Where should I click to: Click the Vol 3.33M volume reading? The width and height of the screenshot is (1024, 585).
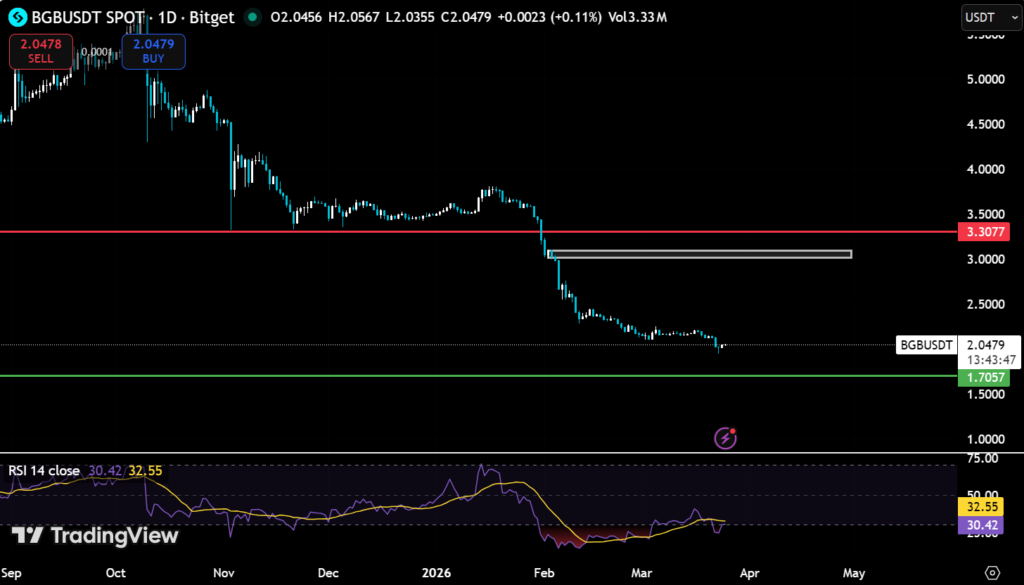tap(638, 17)
